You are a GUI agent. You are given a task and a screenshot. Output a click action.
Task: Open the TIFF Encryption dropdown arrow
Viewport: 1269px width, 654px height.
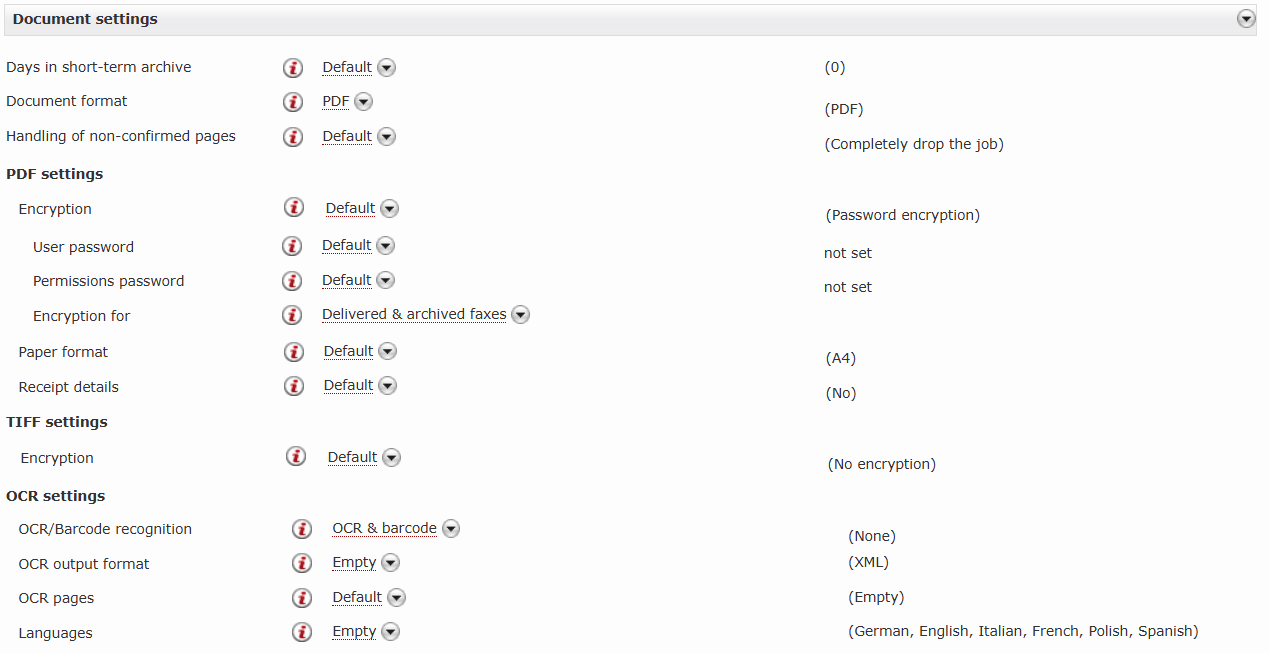coord(391,458)
